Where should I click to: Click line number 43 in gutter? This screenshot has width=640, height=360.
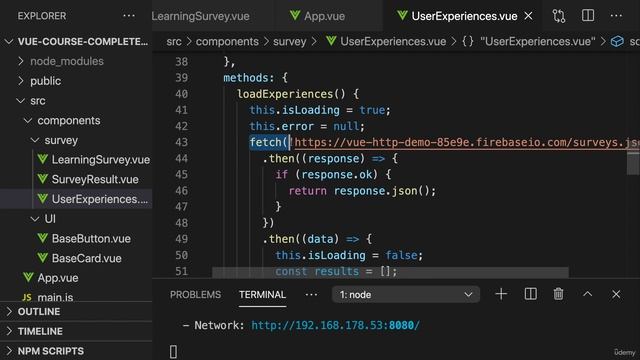click(x=181, y=142)
